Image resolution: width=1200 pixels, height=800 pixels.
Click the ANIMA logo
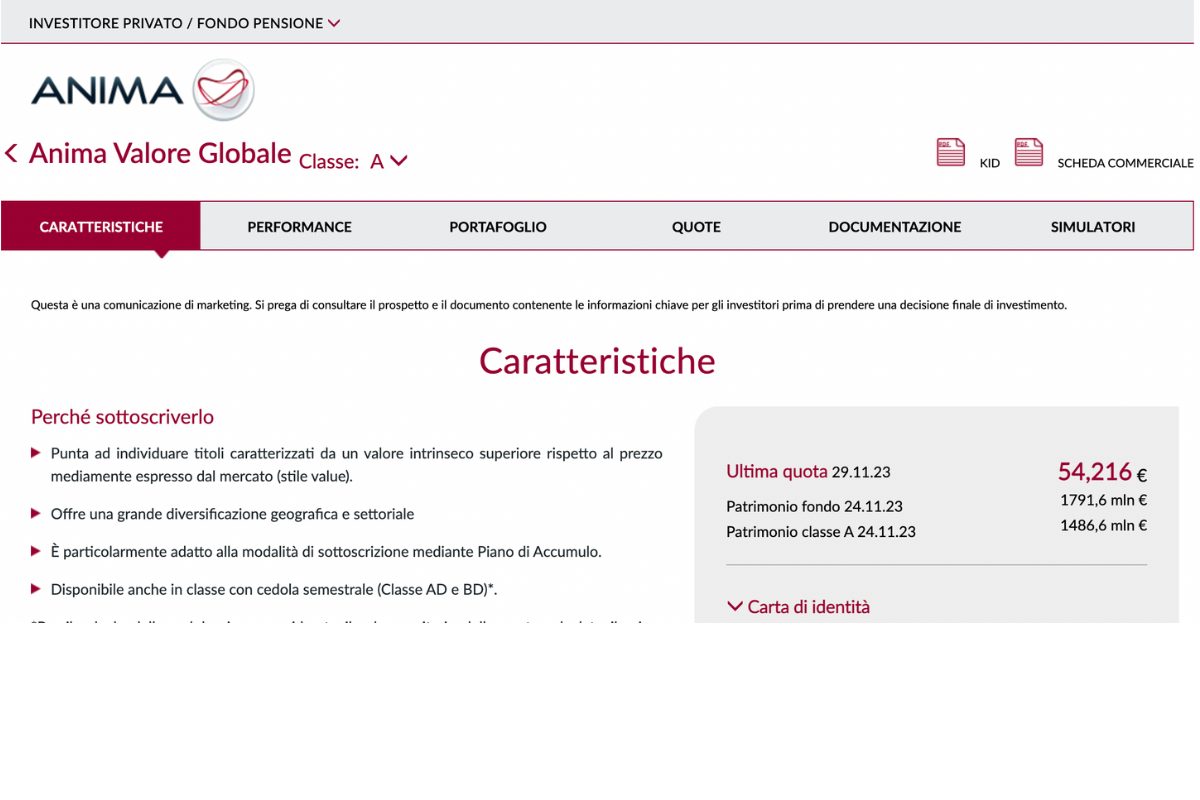tap(142, 90)
